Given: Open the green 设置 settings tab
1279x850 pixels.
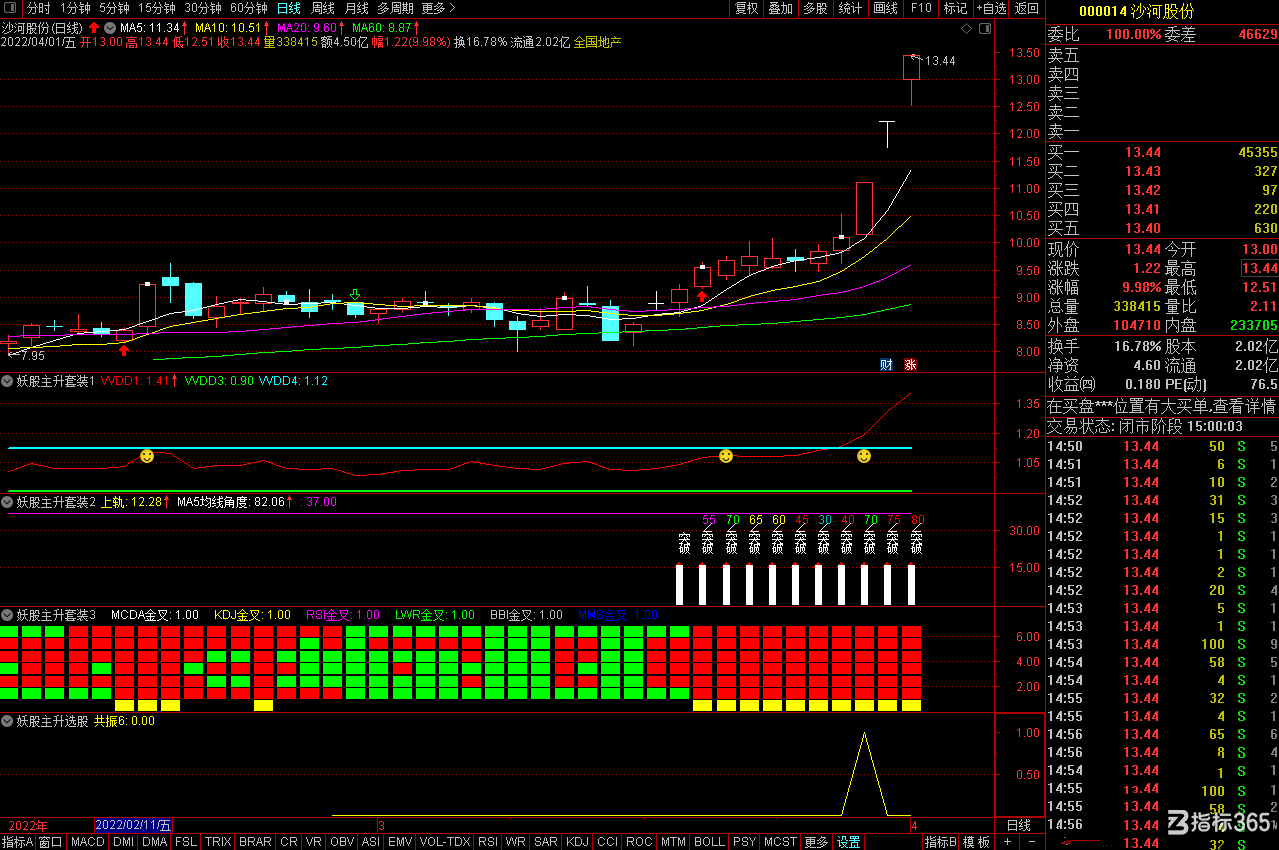Looking at the screenshot, I should [x=848, y=842].
